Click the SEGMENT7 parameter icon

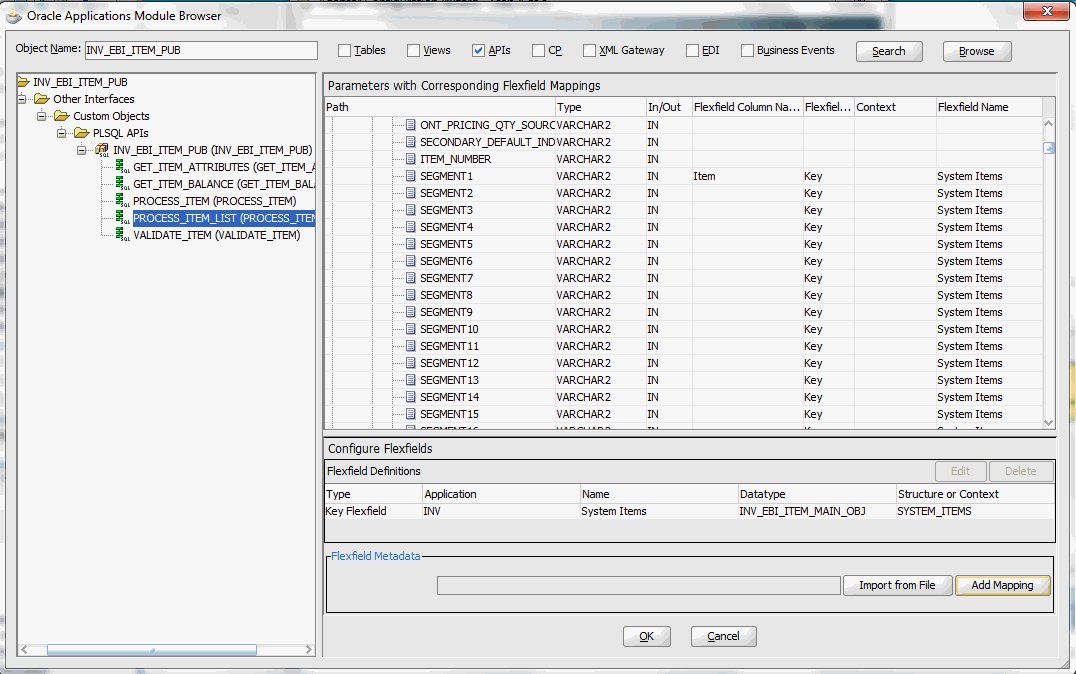point(410,278)
